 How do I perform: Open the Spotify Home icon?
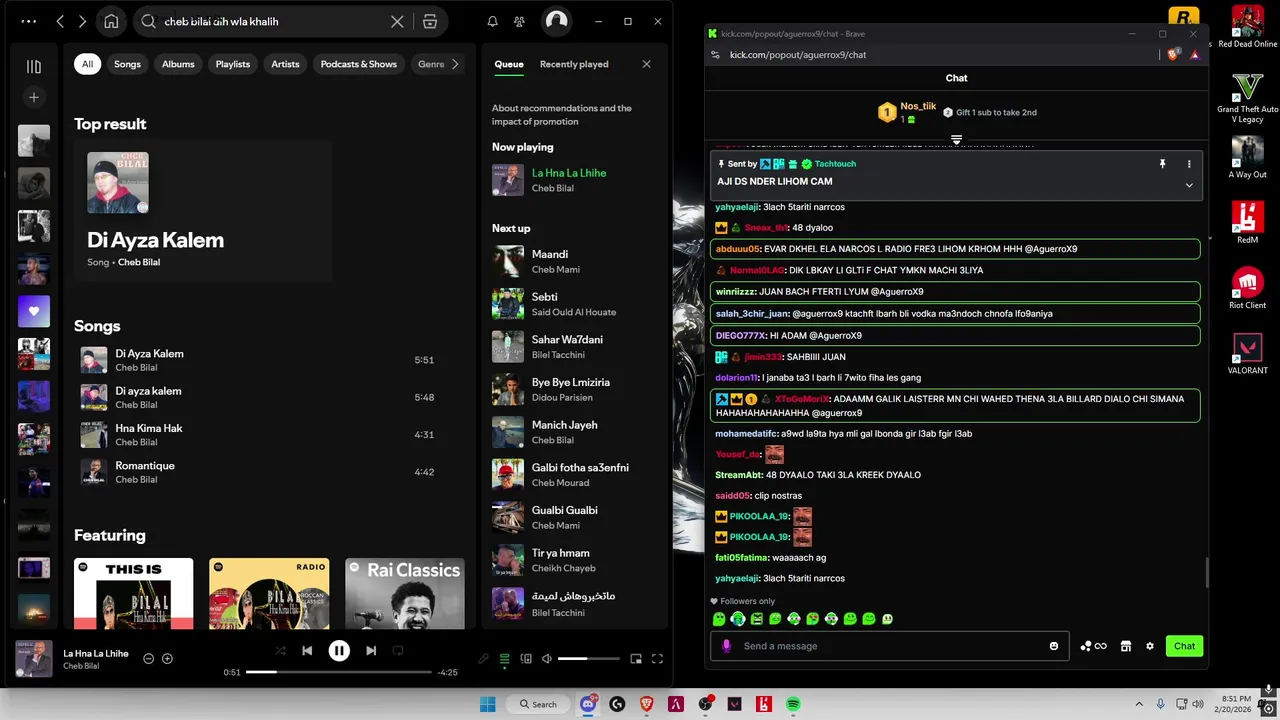click(111, 21)
